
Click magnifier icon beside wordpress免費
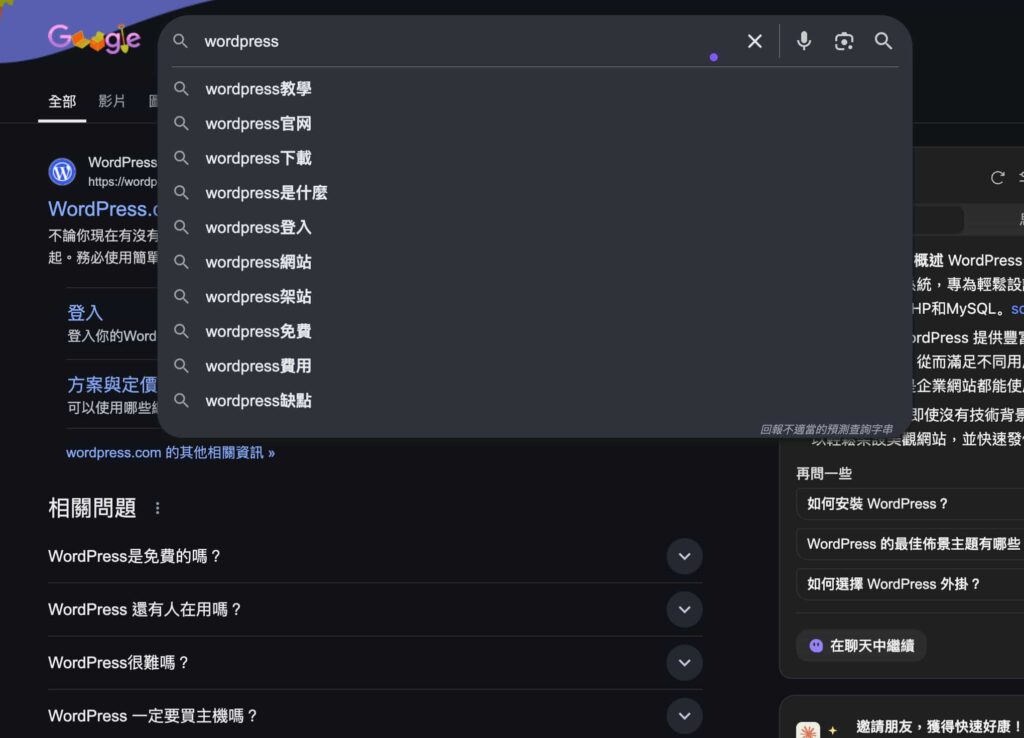pyautogui.click(x=181, y=330)
